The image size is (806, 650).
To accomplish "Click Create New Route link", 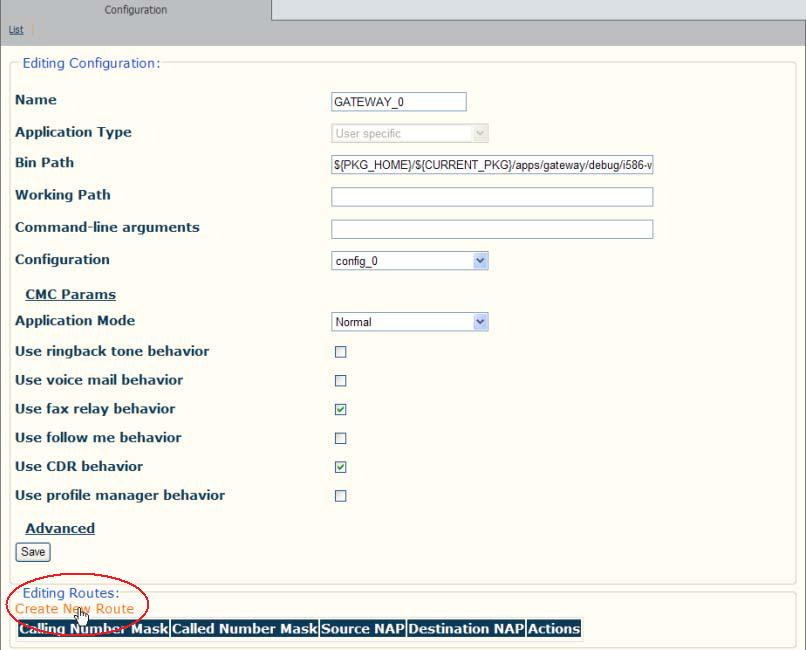I will pyautogui.click(x=75, y=609).
